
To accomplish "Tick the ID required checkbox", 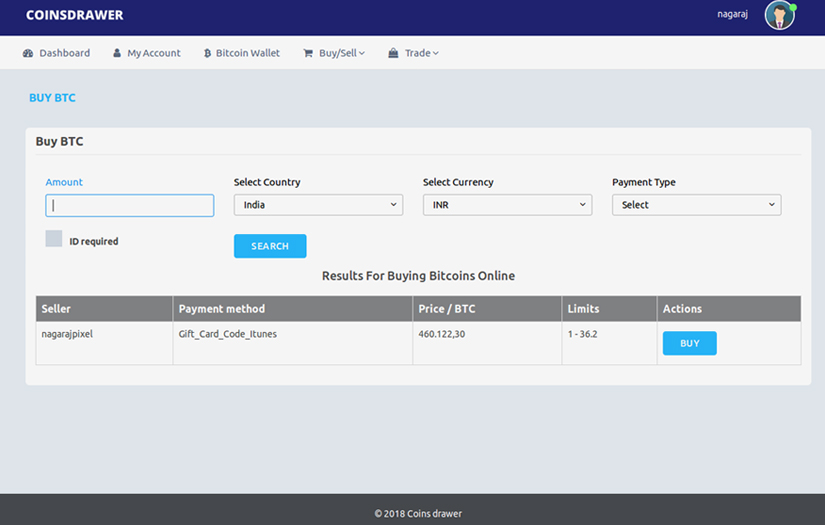I will click(x=54, y=238).
